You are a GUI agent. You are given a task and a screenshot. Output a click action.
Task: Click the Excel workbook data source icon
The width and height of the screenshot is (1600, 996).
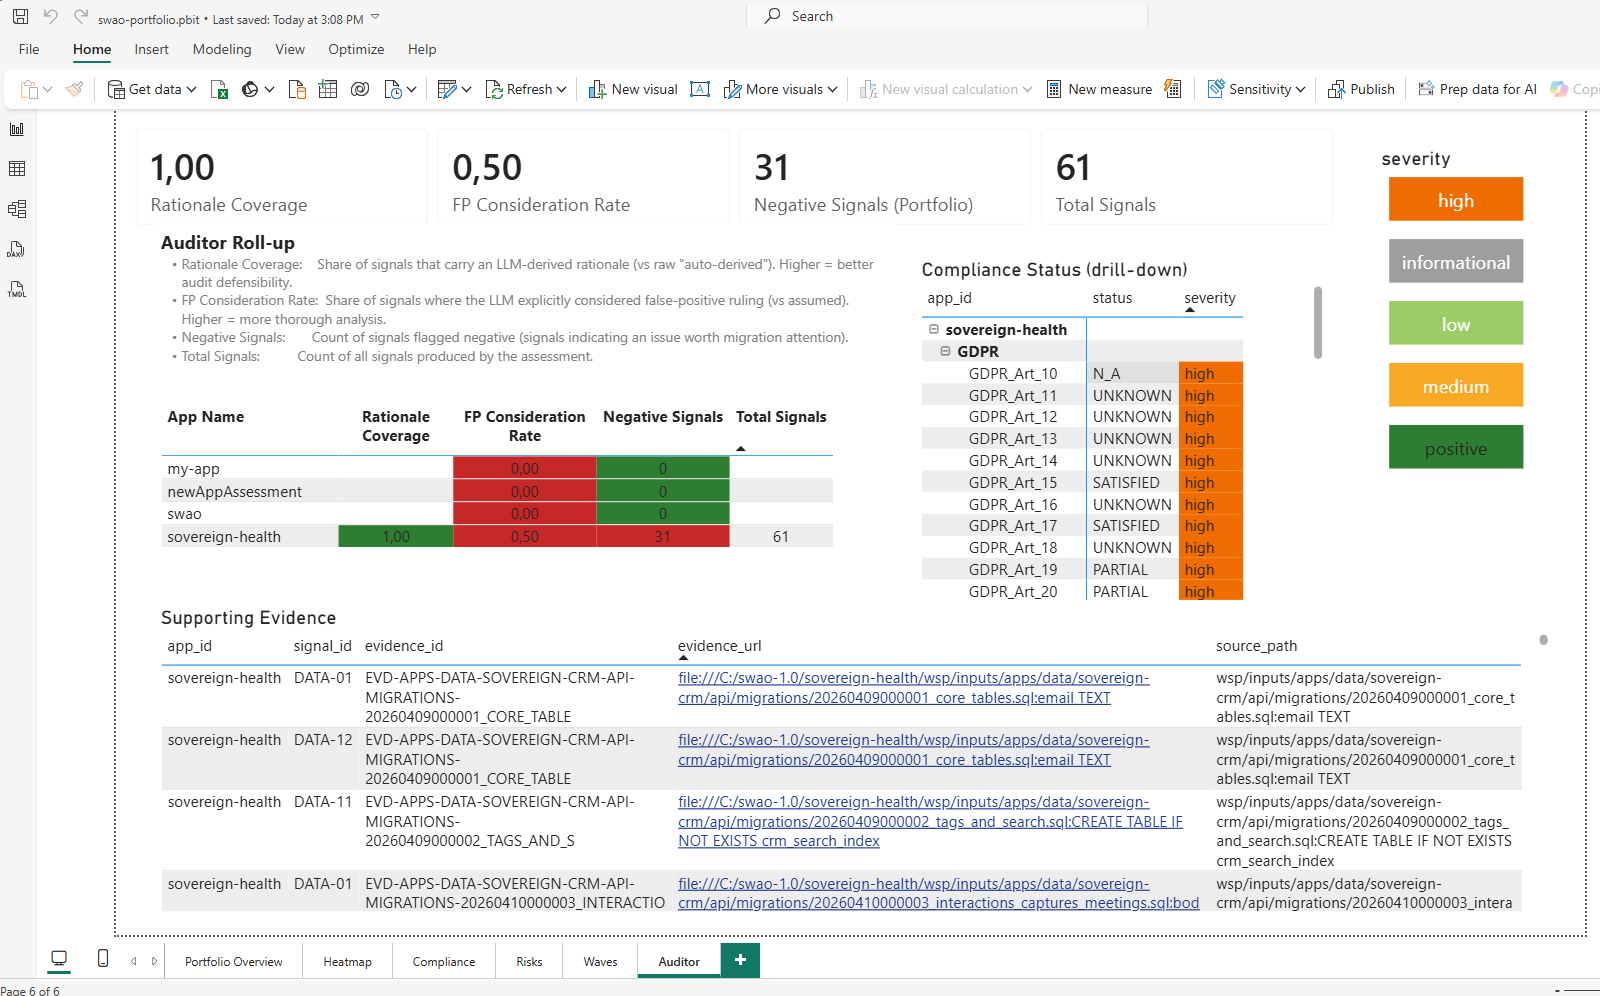(x=219, y=89)
